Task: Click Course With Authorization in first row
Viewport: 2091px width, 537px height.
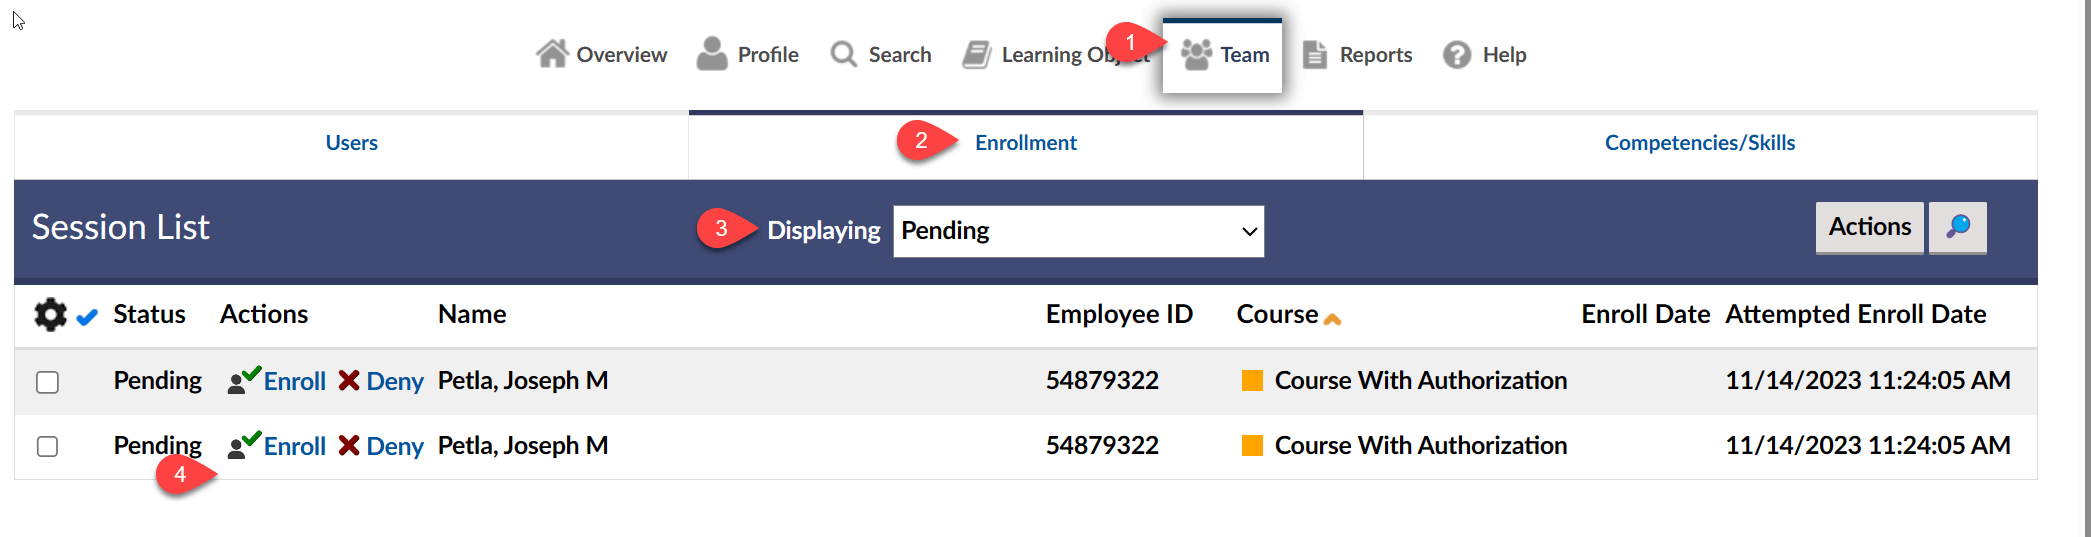Action: click(1420, 380)
